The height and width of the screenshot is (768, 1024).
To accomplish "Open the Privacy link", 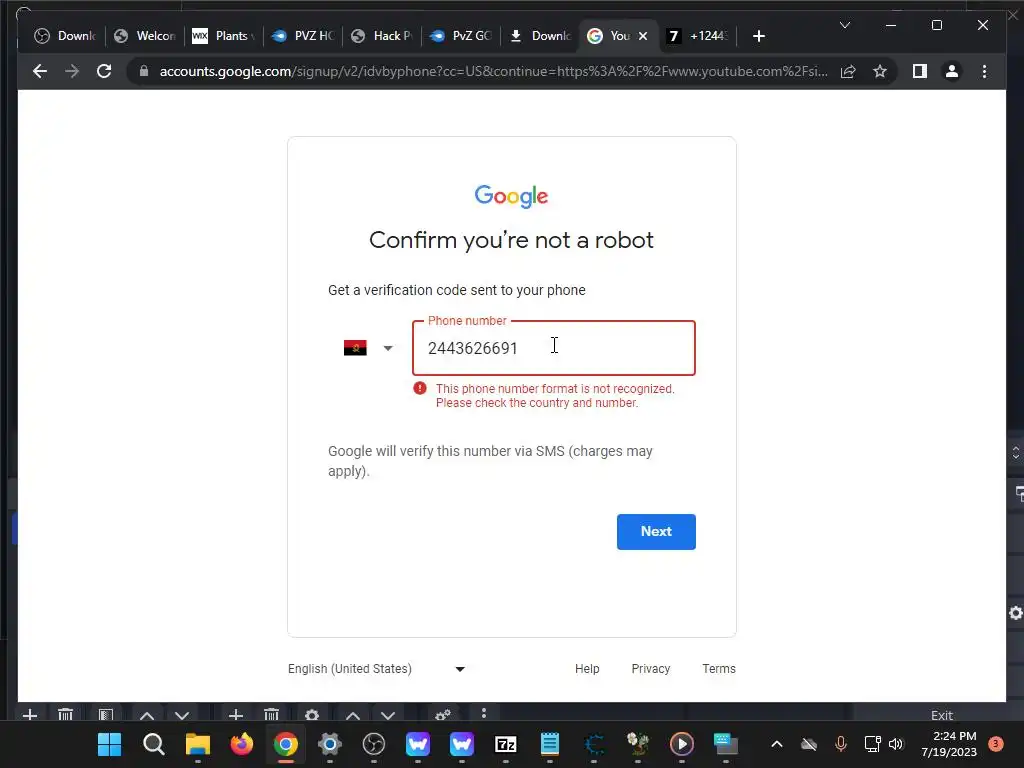I will tap(650, 669).
